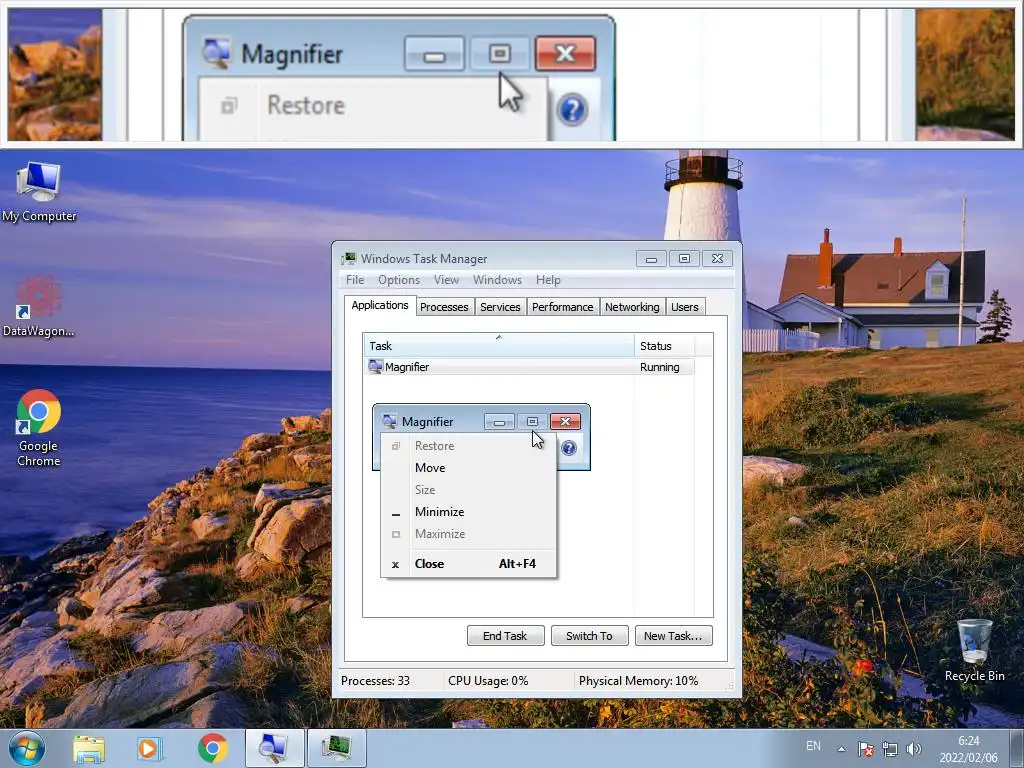Click the Magnifier help icon

[x=569, y=448]
